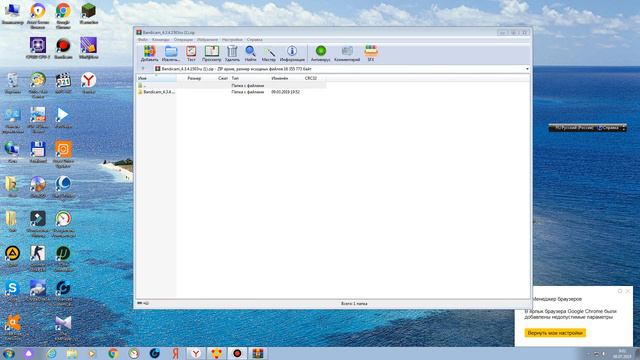The height and width of the screenshot is (360, 640).
Task: Open the Skype desktop shortcut
Action: [12, 291]
